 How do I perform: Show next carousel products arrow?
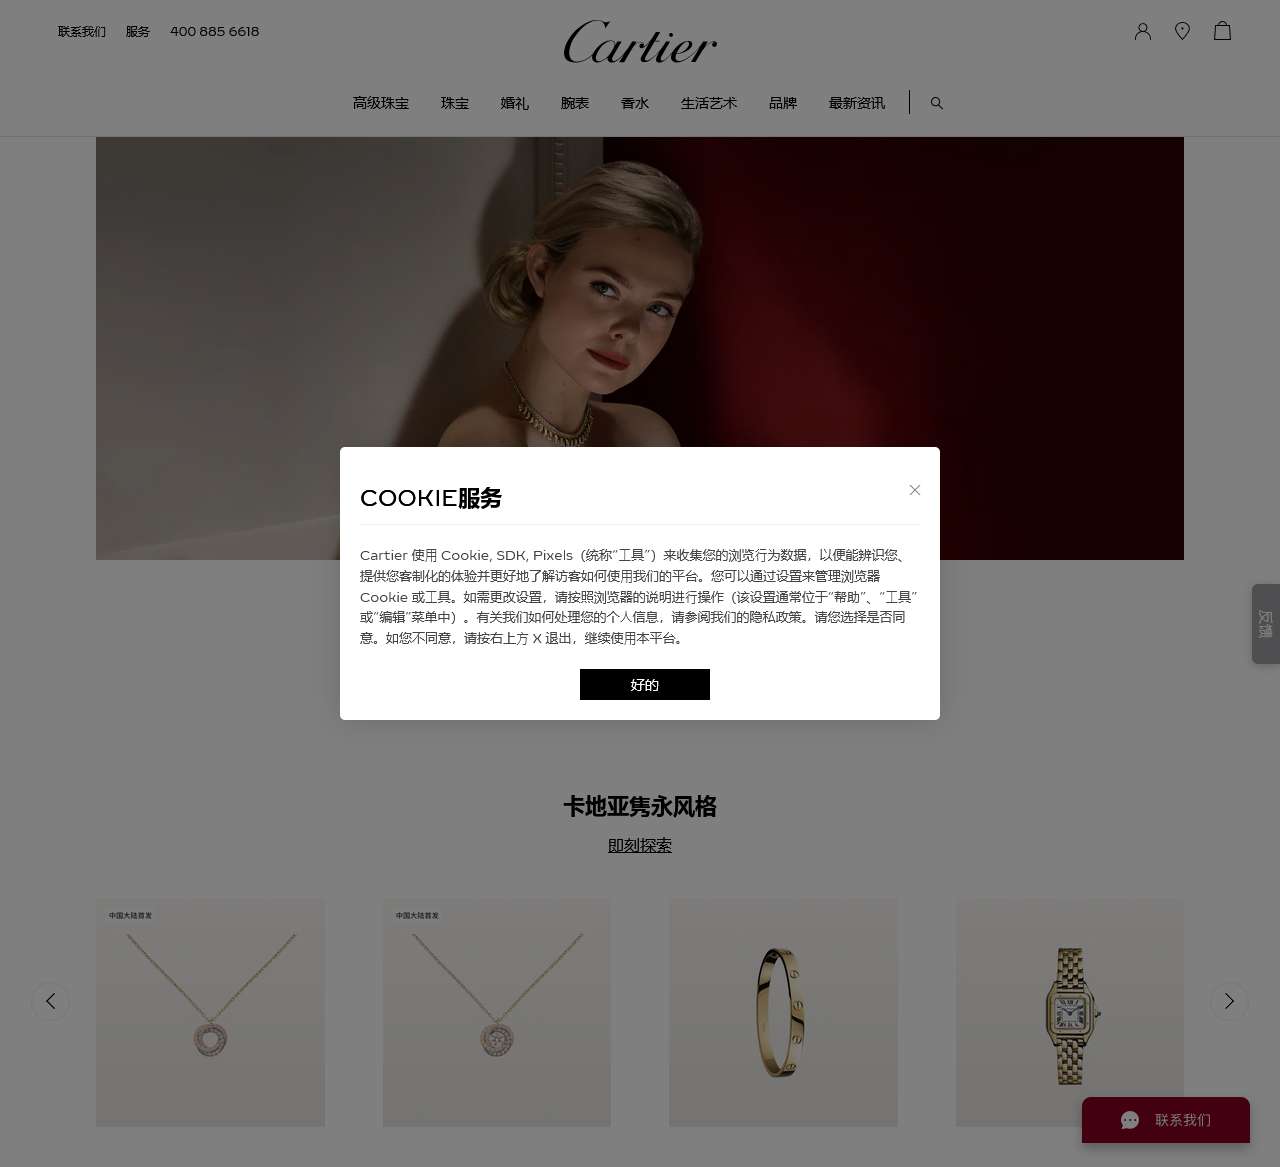coord(1229,1001)
